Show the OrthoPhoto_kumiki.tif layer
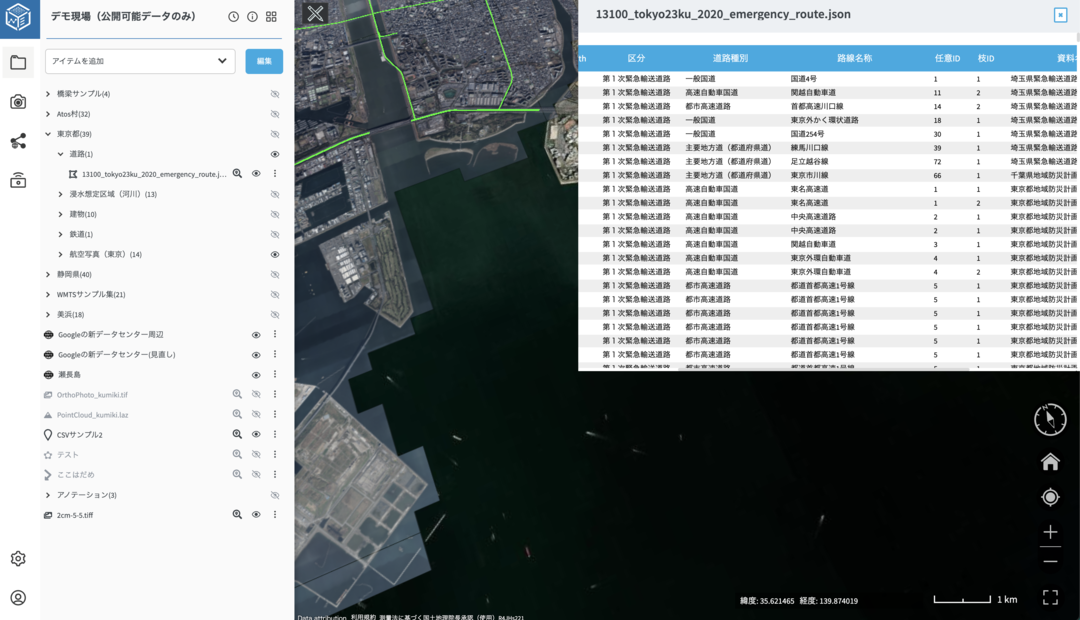 [256, 395]
